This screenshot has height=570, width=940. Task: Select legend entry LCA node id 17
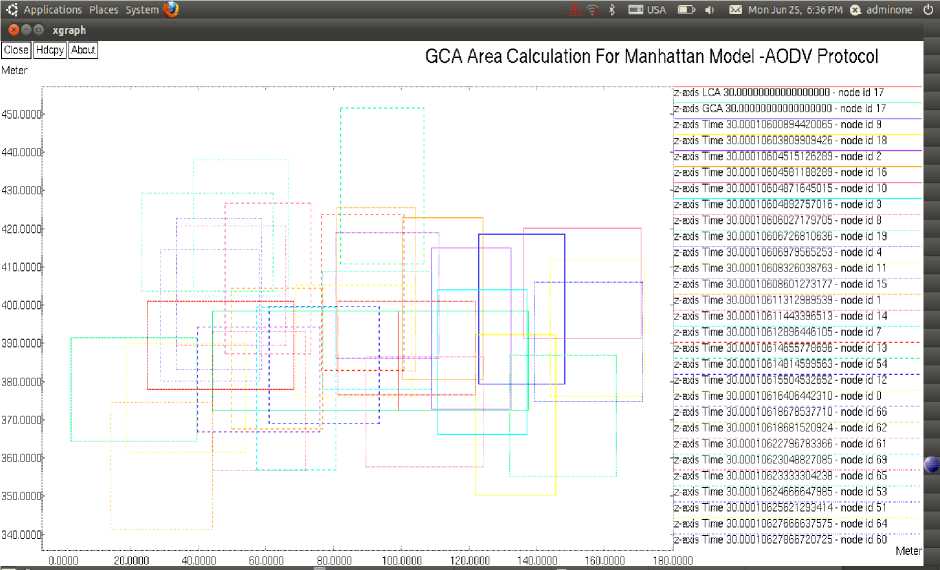coord(779,93)
